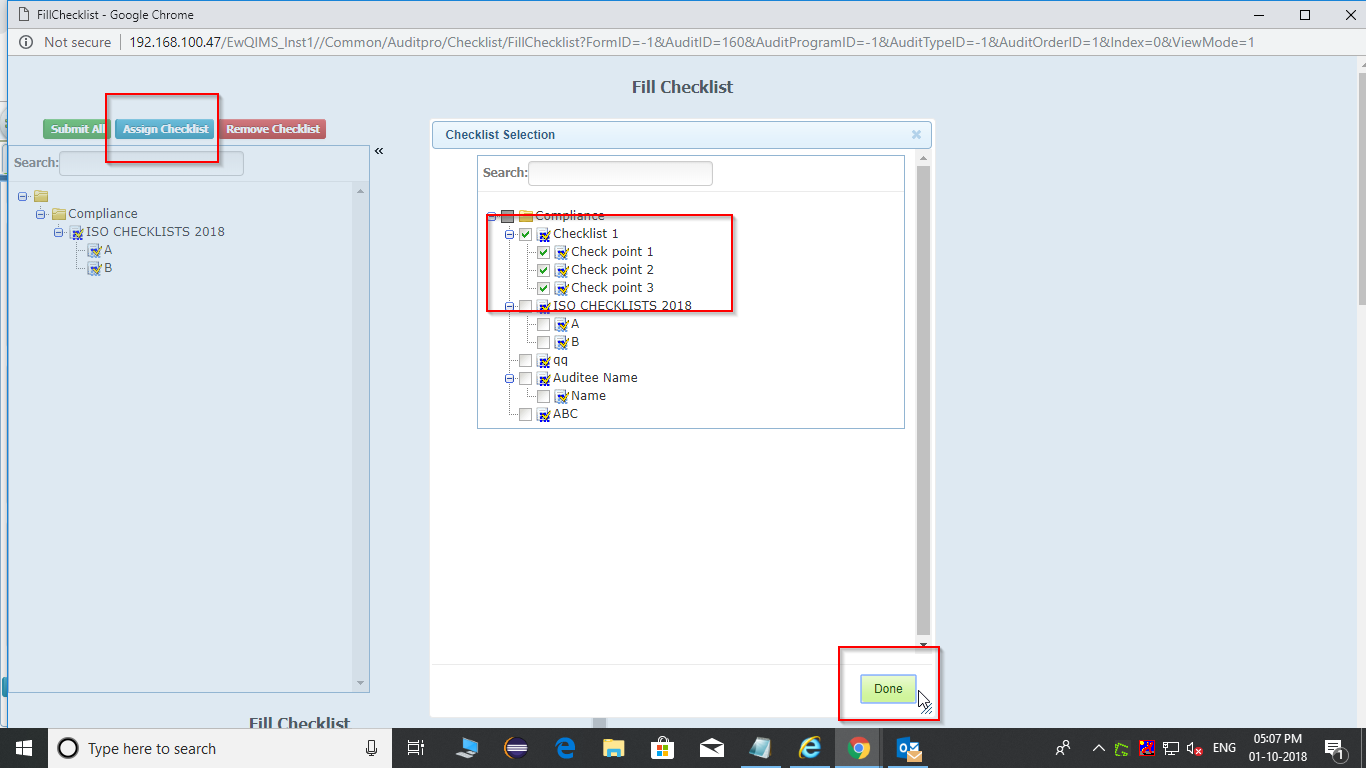Open Task View from the taskbar
Image resolution: width=1366 pixels, height=768 pixels.
[417, 748]
